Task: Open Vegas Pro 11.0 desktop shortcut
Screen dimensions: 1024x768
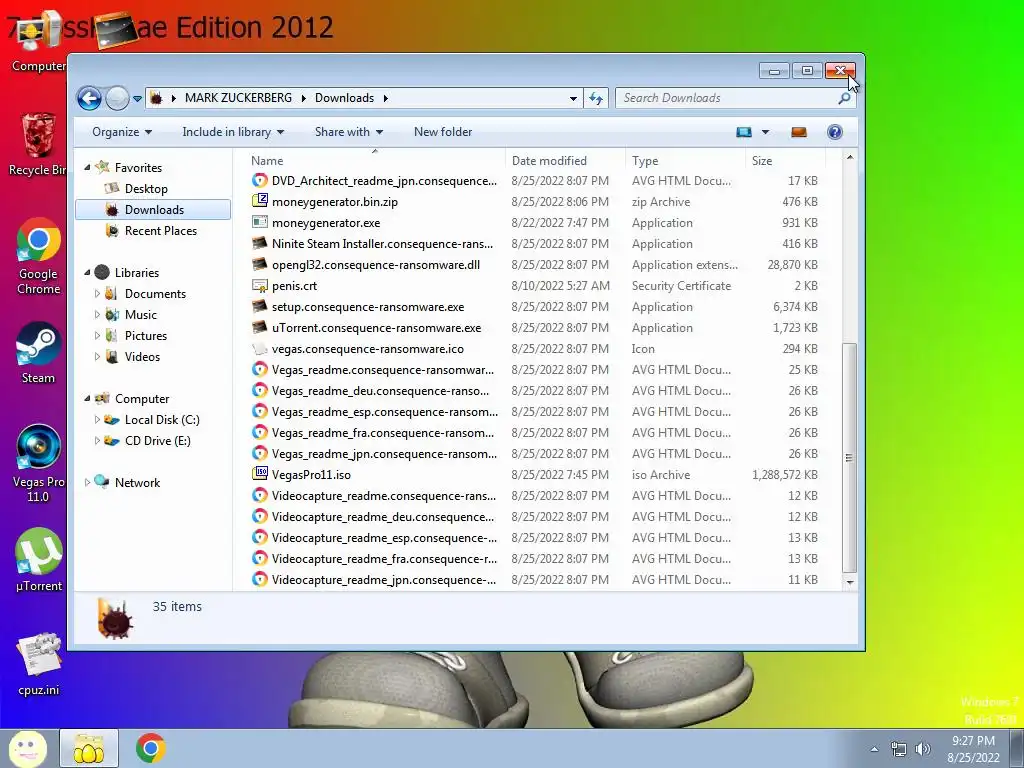Action: pyautogui.click(x=38, y=464)
